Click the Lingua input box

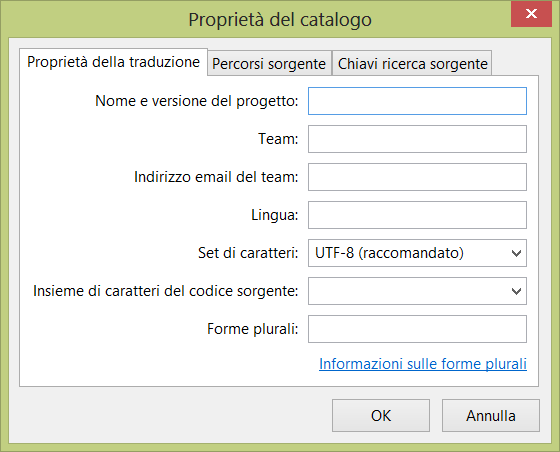click(x=417, y=215)
